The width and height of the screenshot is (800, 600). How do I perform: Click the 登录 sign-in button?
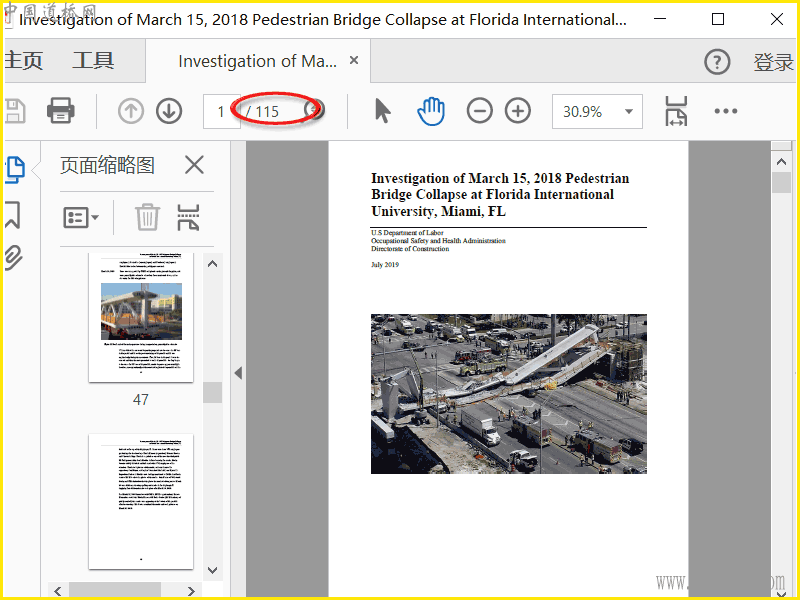773,62
